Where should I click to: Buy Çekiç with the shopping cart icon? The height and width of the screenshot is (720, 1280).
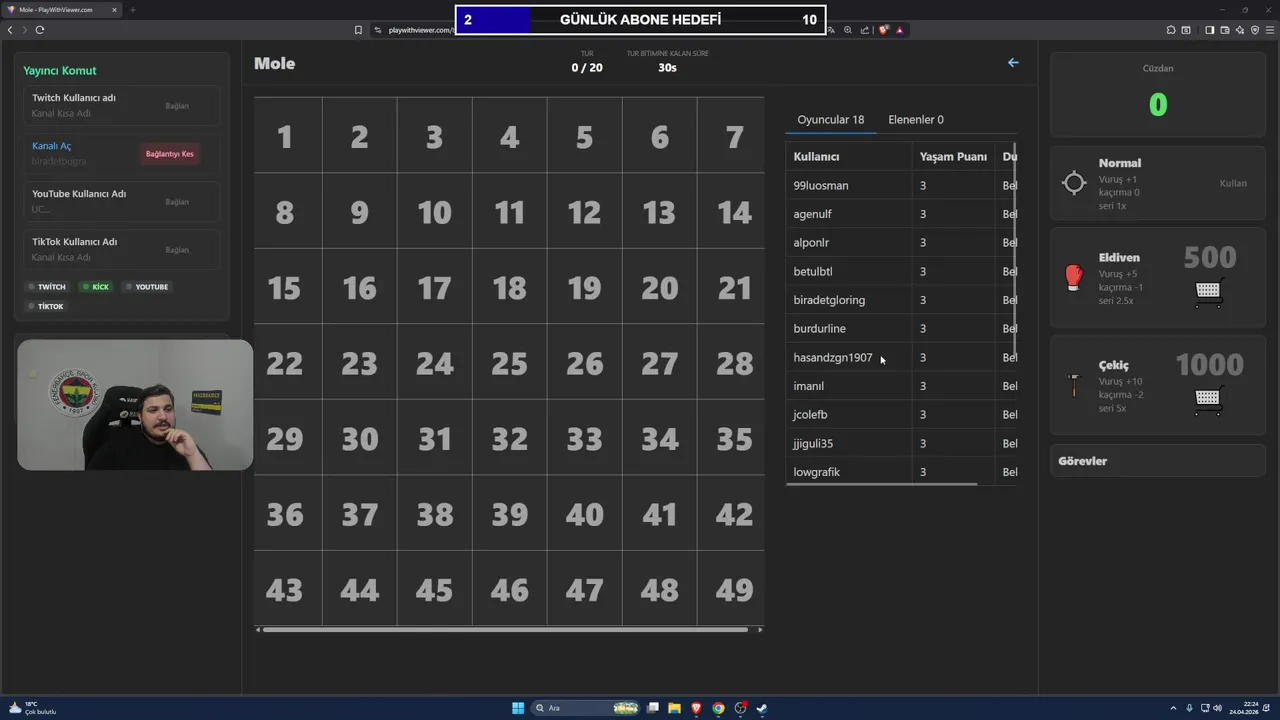(x=1208, y=400)
